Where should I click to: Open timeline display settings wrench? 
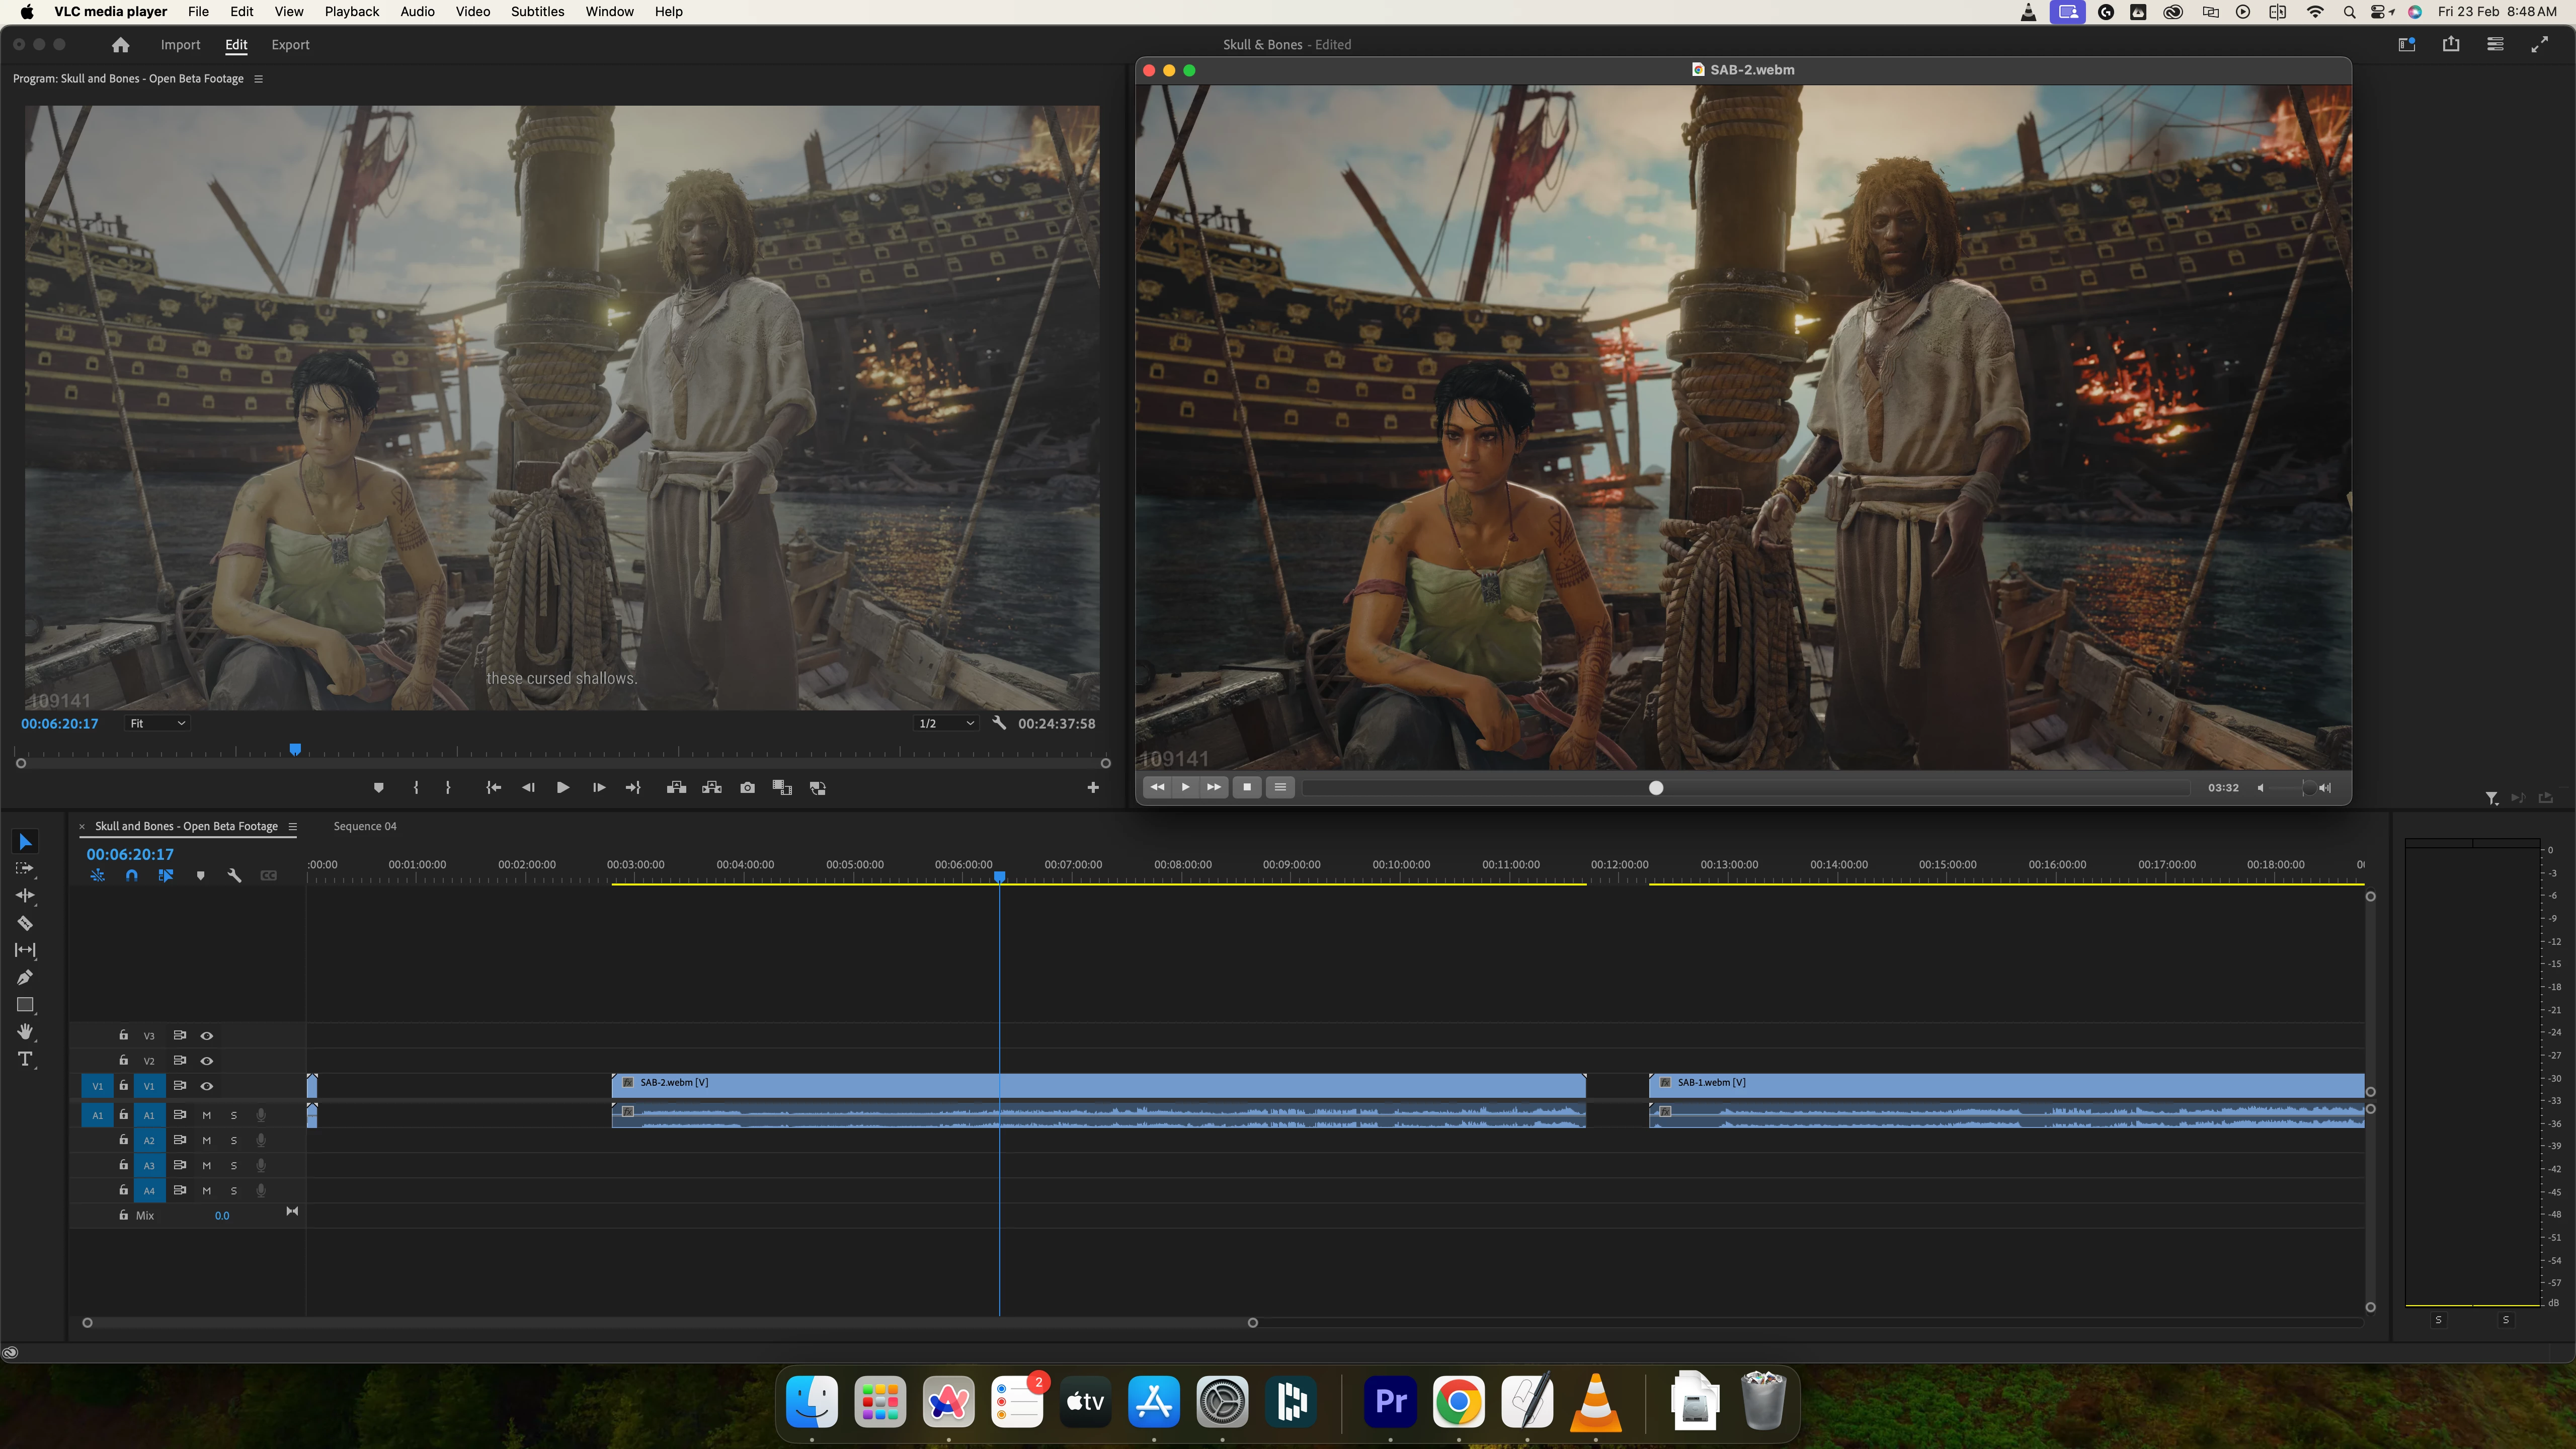tap(234, 875)
